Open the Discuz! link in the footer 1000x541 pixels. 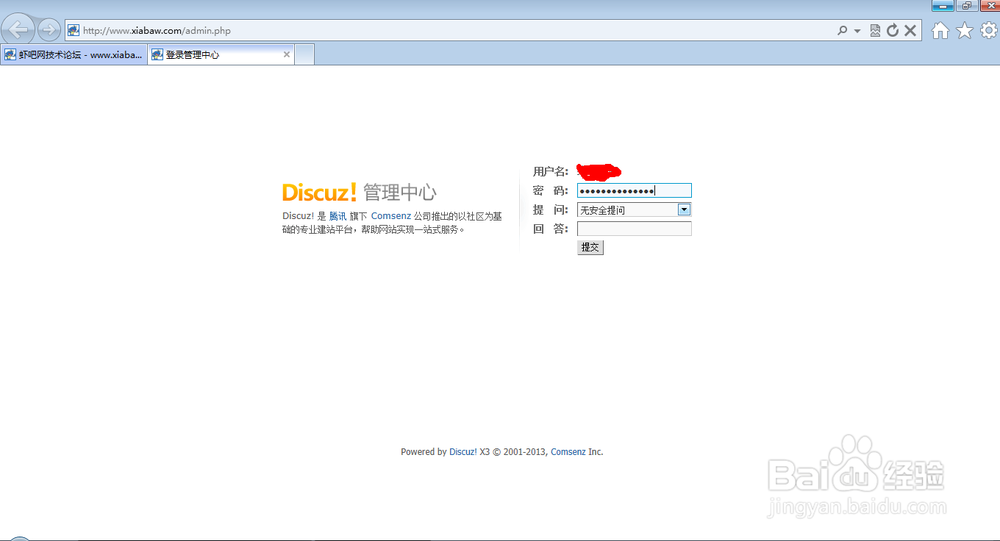[x=463, y=452]
